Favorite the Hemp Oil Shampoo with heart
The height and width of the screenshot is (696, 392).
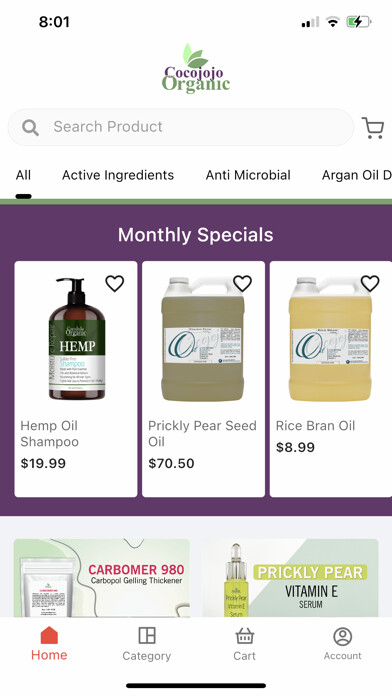point(115,283)
